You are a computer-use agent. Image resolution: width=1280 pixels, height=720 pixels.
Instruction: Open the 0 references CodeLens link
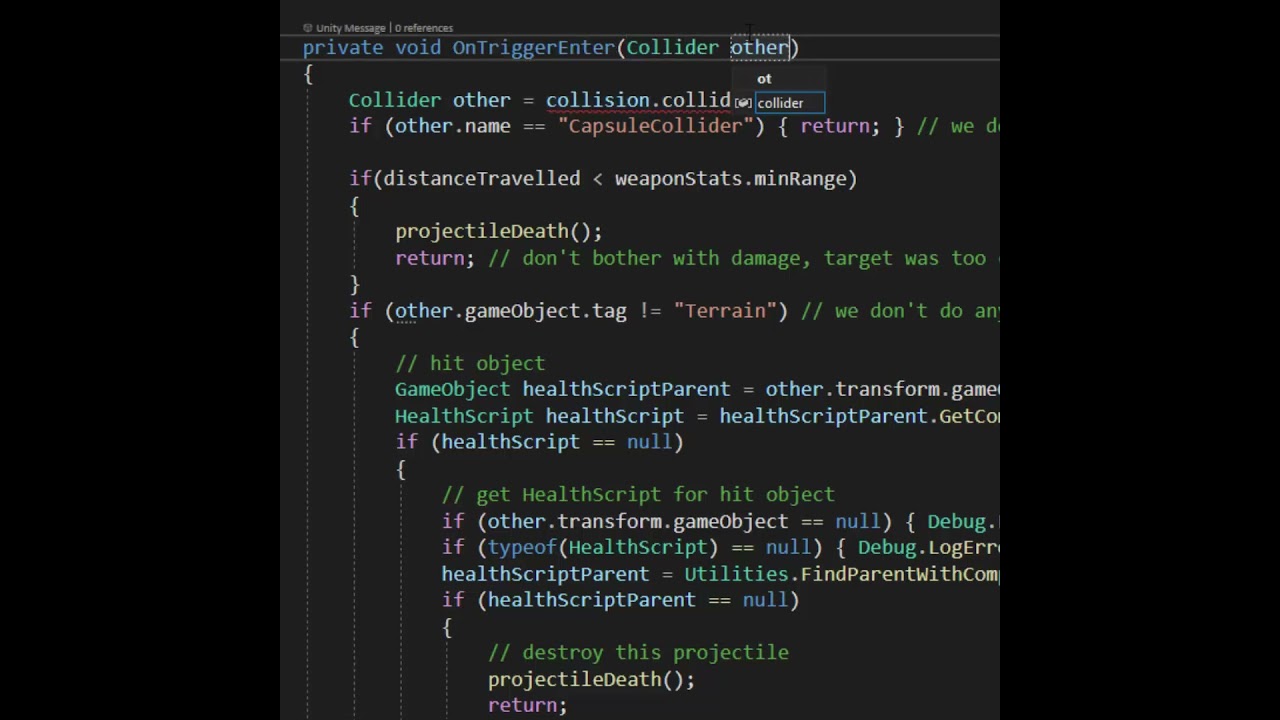pyautogui.click(x=424, y=28)
